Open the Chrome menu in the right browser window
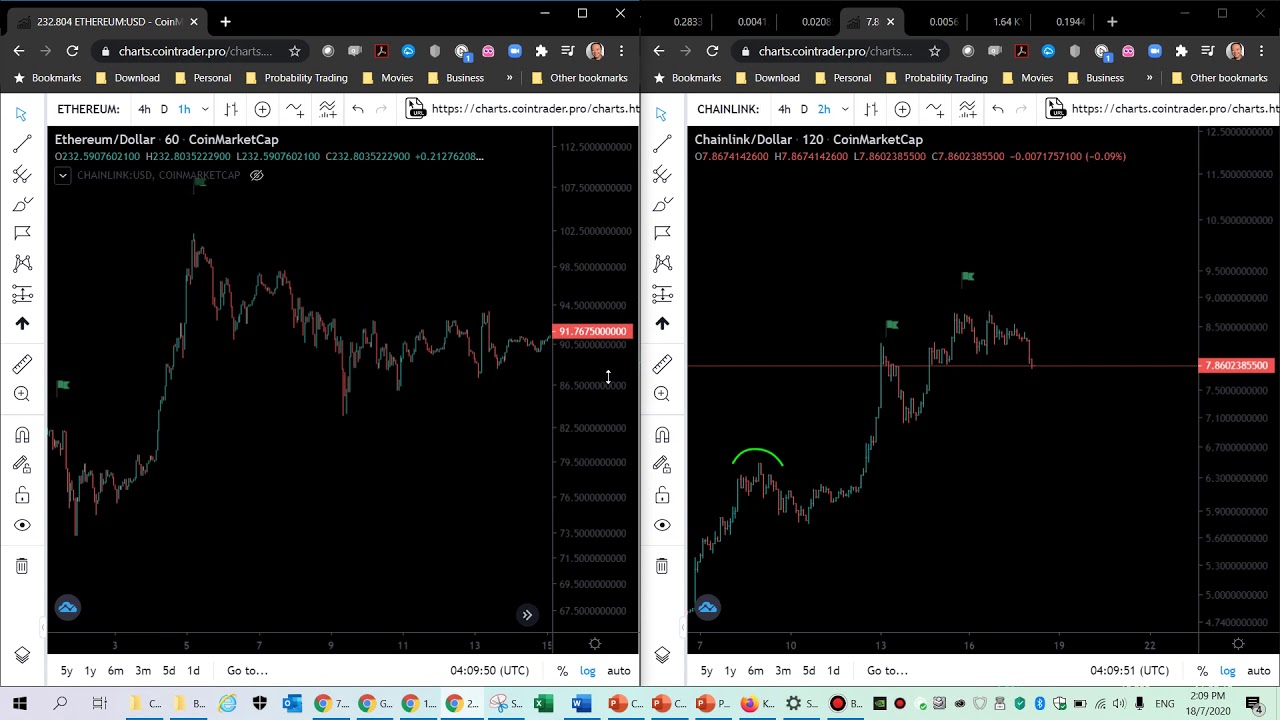Screen dimensions: 1280x720 tap(1261, 51)
